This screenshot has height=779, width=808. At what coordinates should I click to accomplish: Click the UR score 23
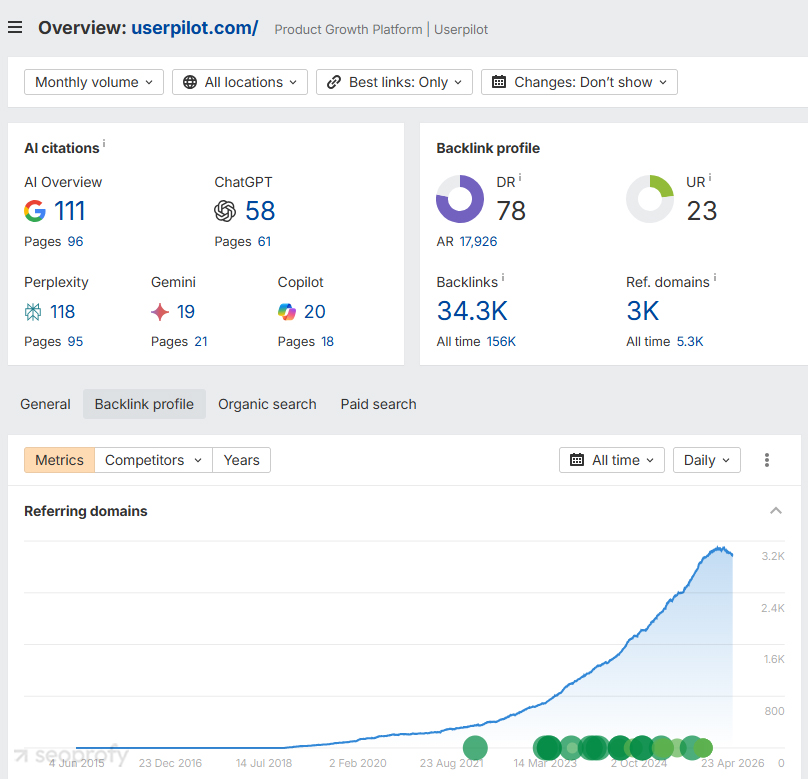click(x=701, y=211)
